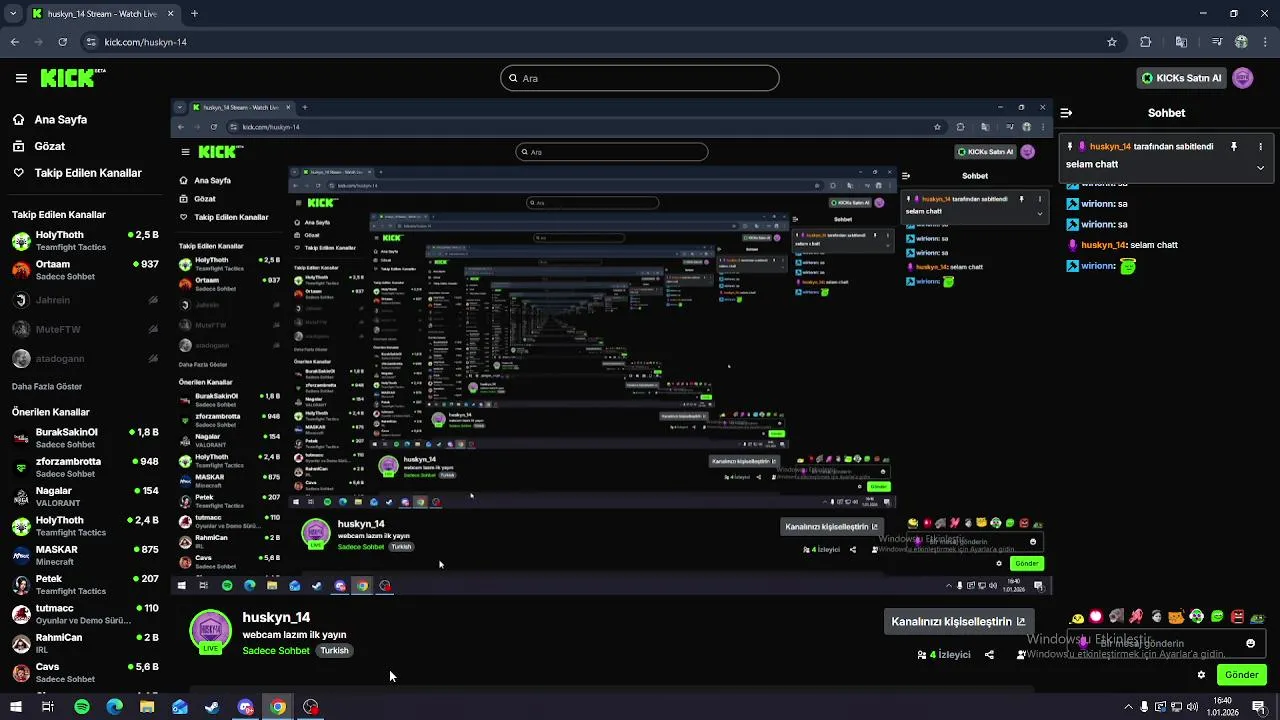Insert the green smiley quick emote
The height and width of the screenshot is (720, 1280).
[x=1217, y=617]
